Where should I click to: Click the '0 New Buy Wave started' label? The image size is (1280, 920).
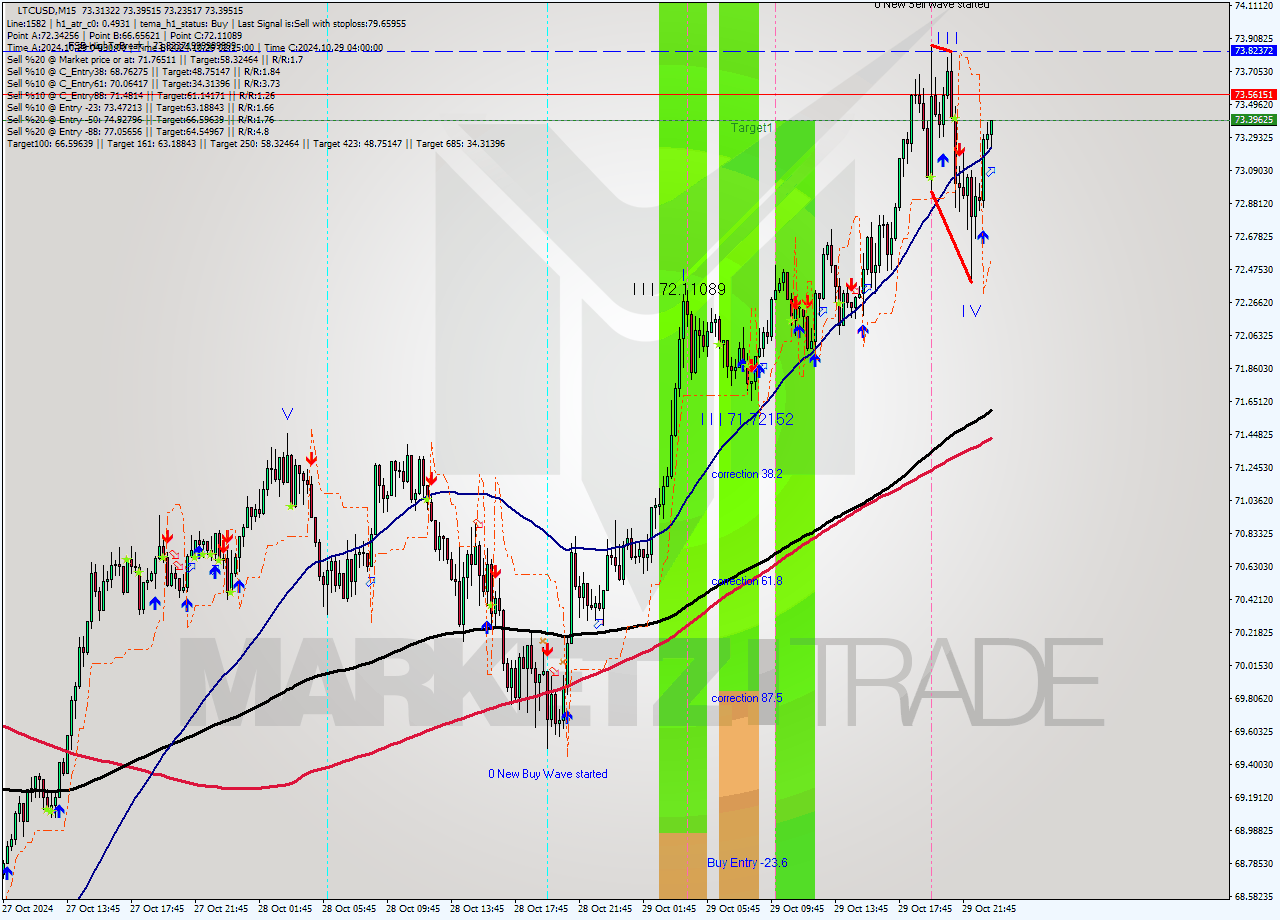pyautogui.click(x=548, y=774)
